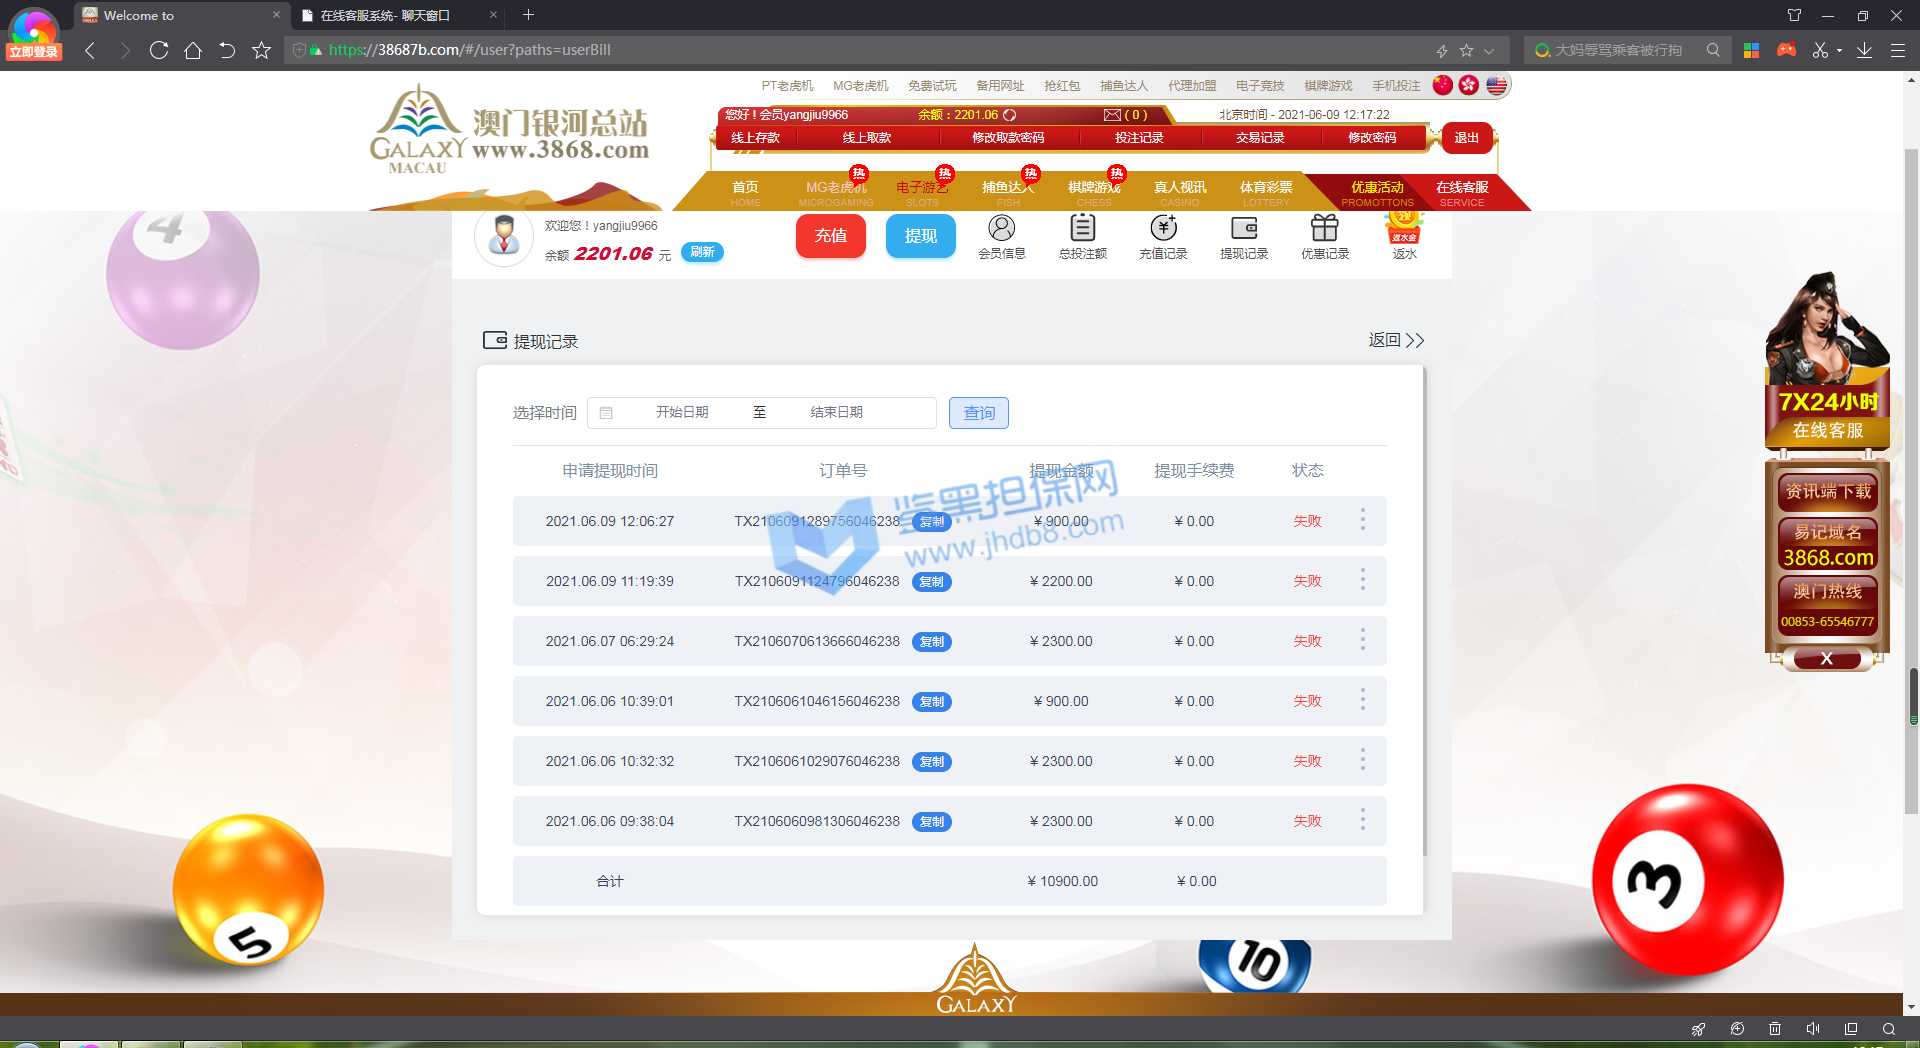Select the US flag language icon
The width and height of the screenshot is (1920, 1048).
[1496, 86]
